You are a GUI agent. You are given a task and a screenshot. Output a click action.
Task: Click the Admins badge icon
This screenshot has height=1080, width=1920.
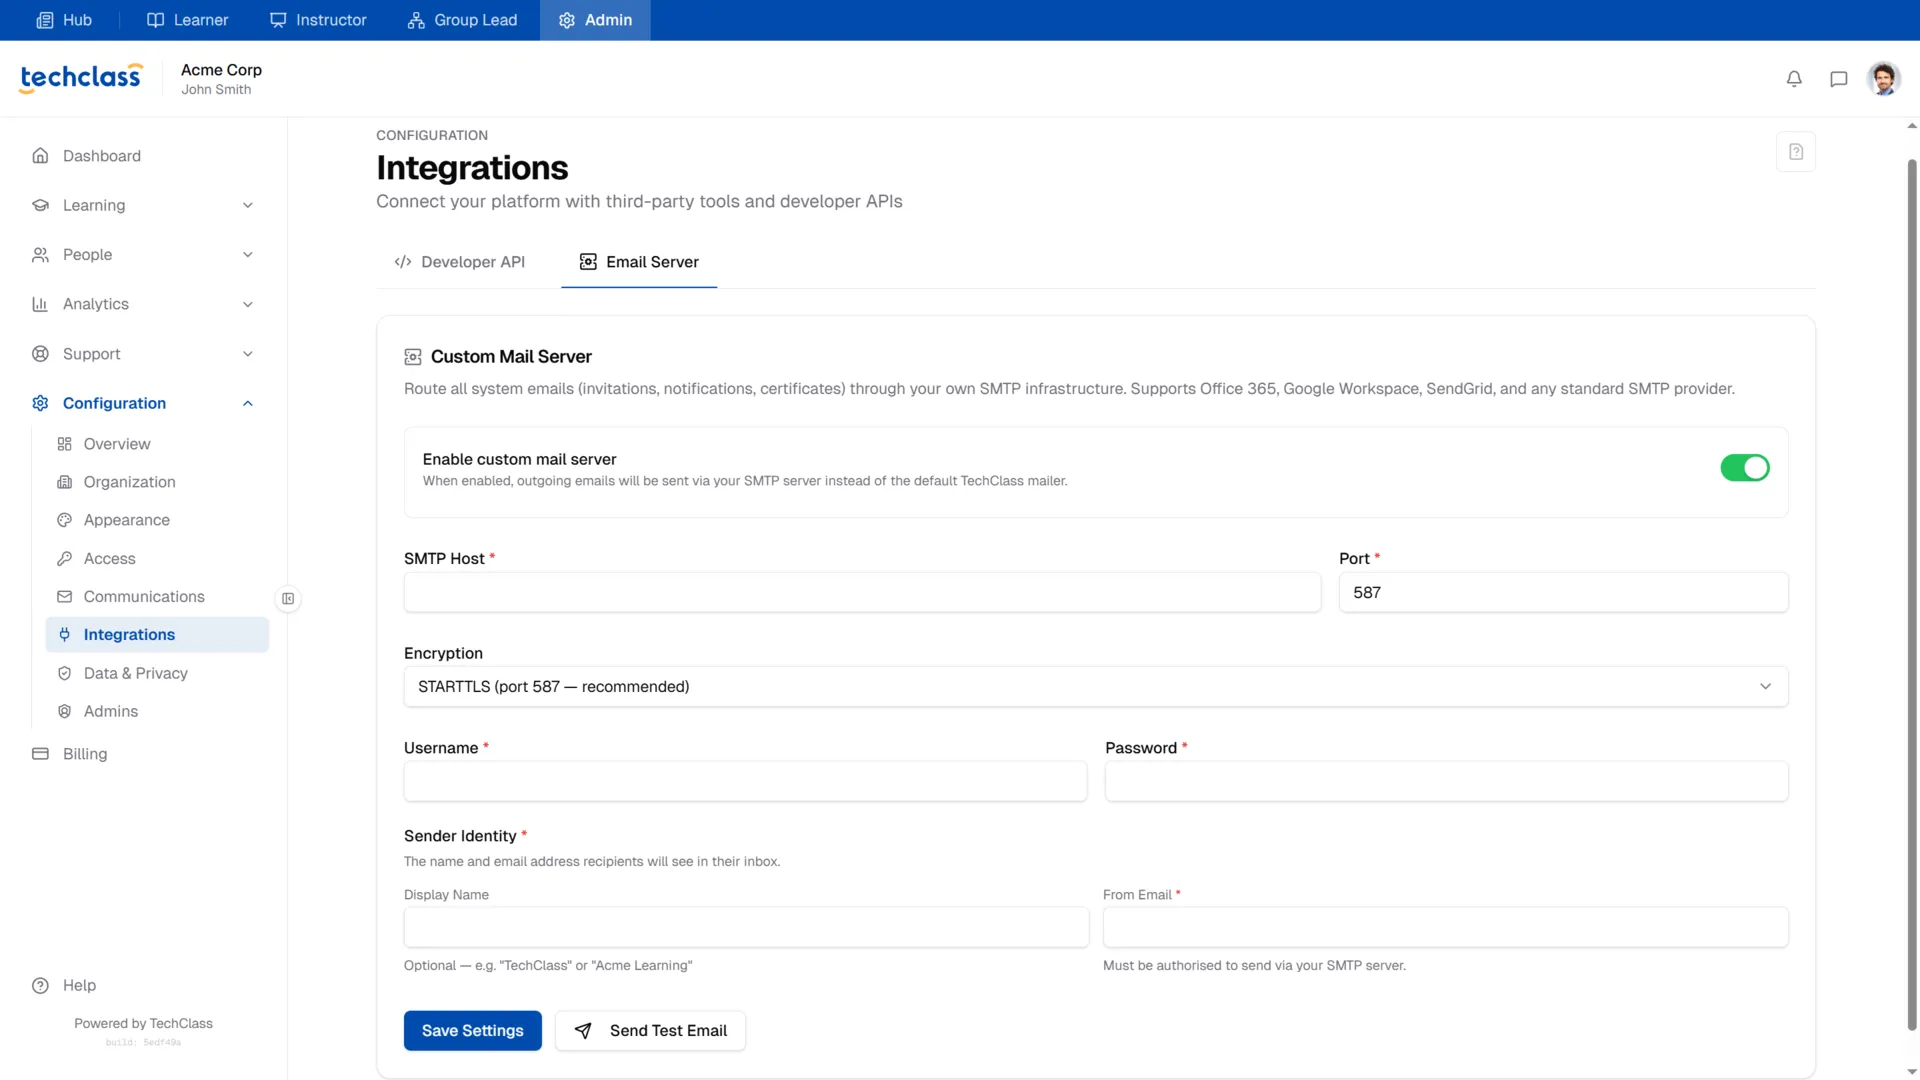[65, 712]
